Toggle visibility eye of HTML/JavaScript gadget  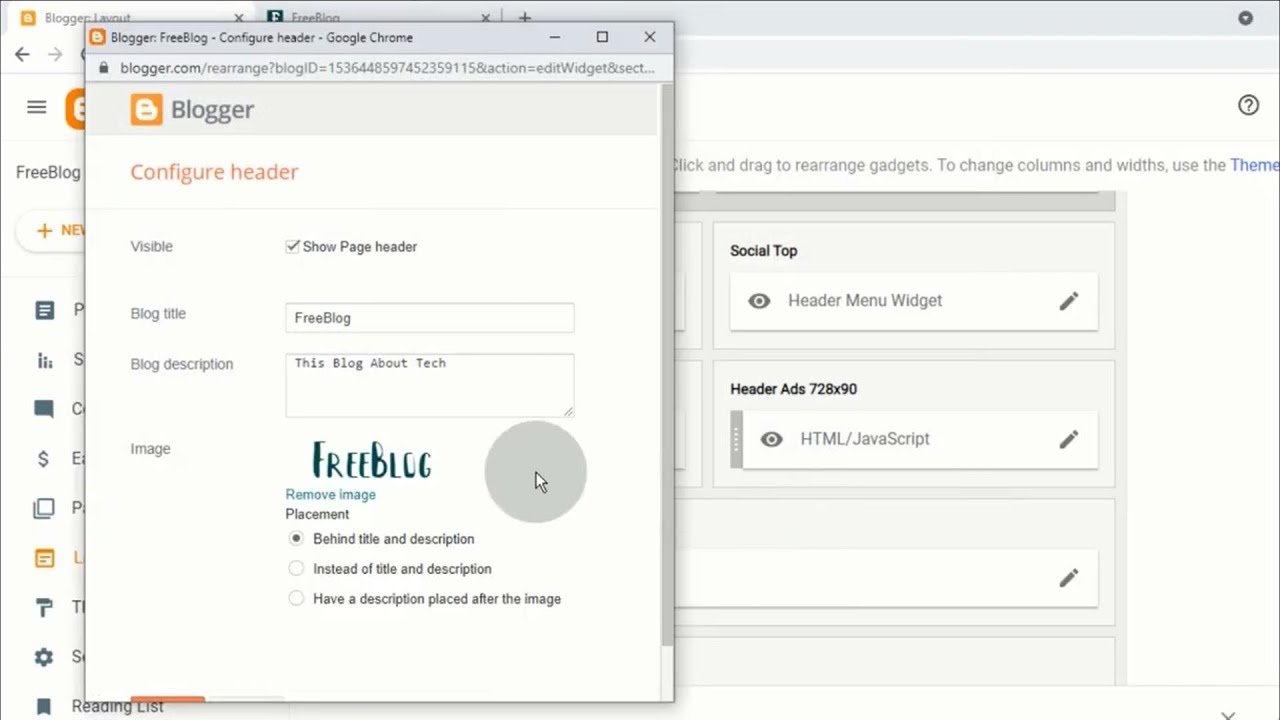771,439
